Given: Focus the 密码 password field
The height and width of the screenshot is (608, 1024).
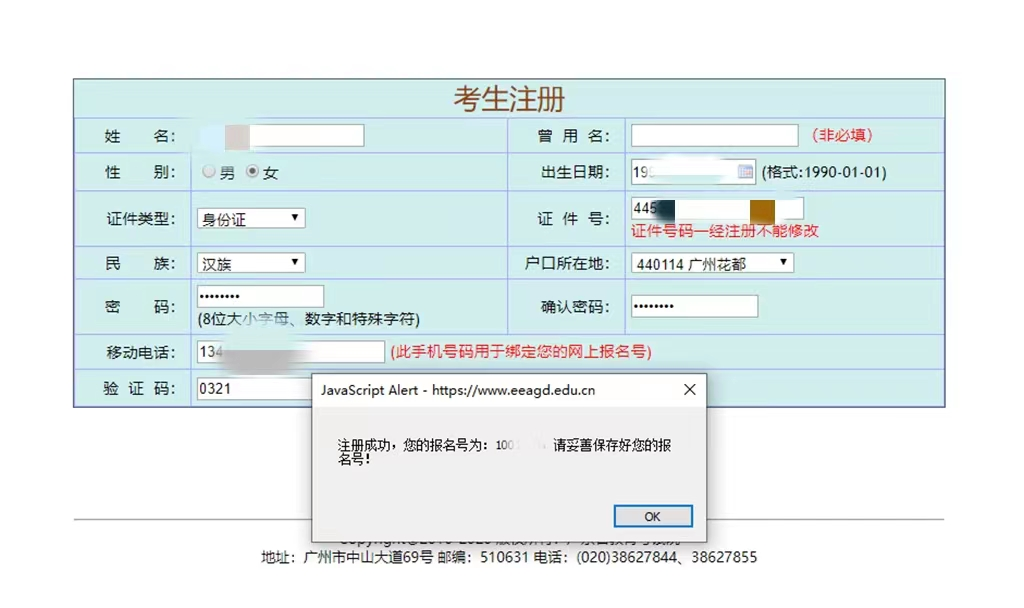Looking at the screenshot, I should [260, 296].
